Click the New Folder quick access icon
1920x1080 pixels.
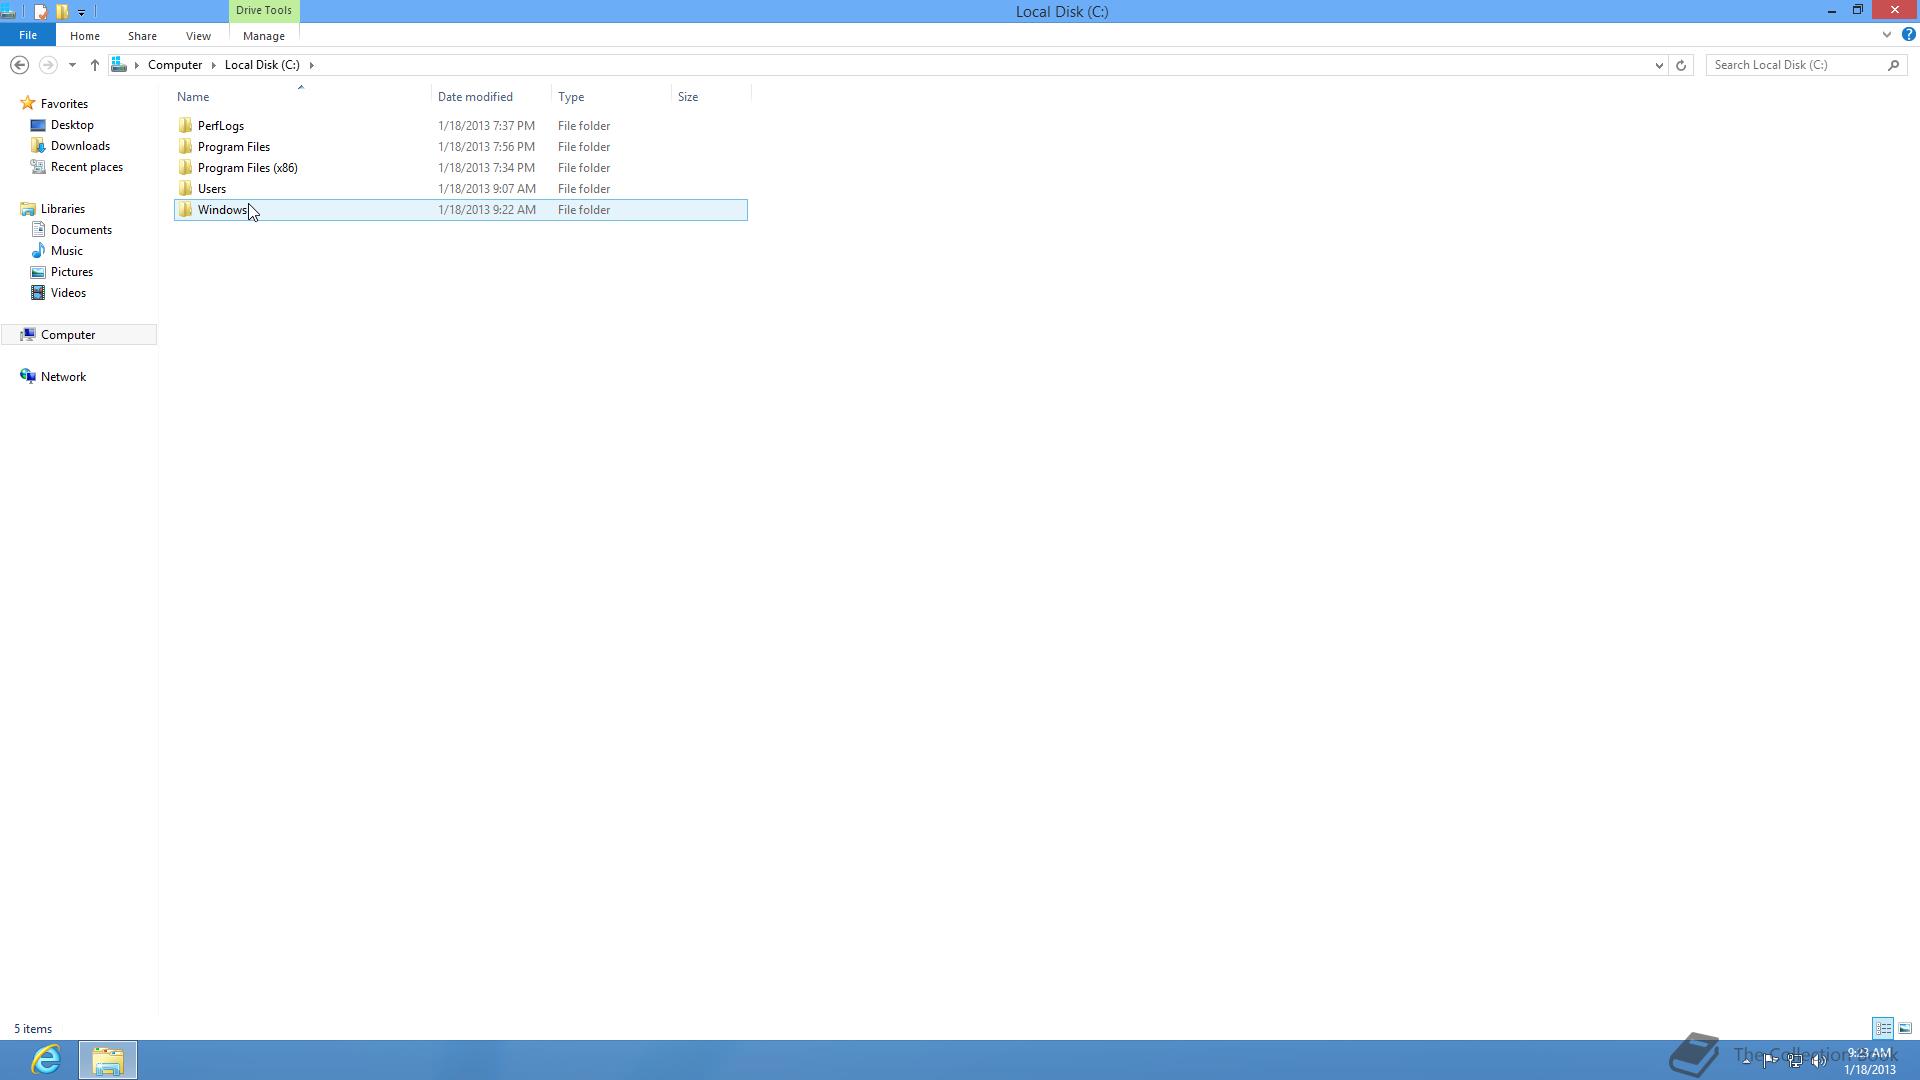pos(62,12)
